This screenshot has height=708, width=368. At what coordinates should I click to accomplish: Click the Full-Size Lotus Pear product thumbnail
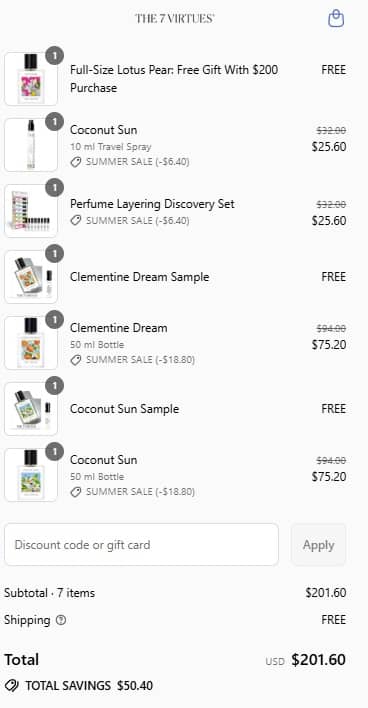[31, 79]
